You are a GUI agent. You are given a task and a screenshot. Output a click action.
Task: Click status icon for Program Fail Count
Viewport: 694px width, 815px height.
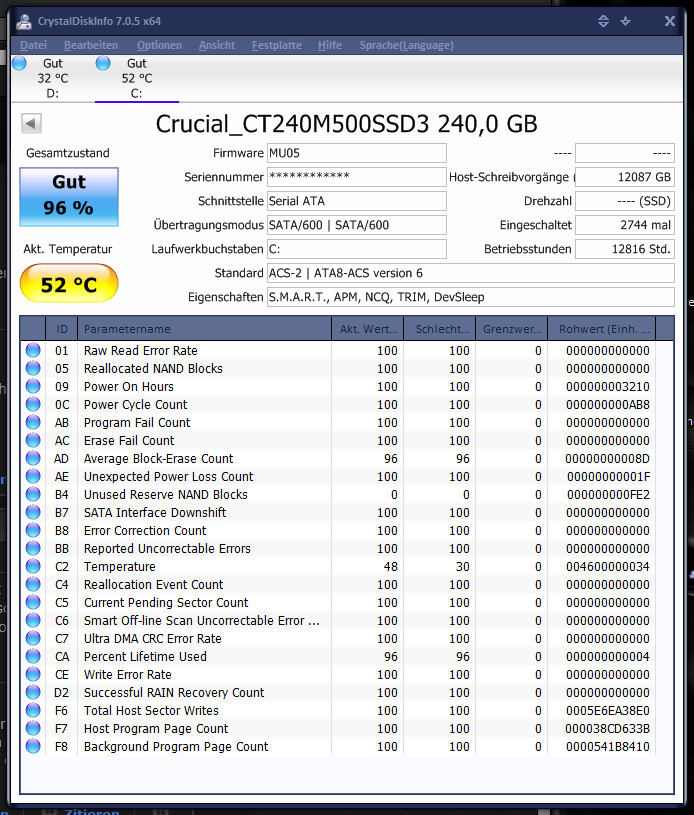(33, 422)
